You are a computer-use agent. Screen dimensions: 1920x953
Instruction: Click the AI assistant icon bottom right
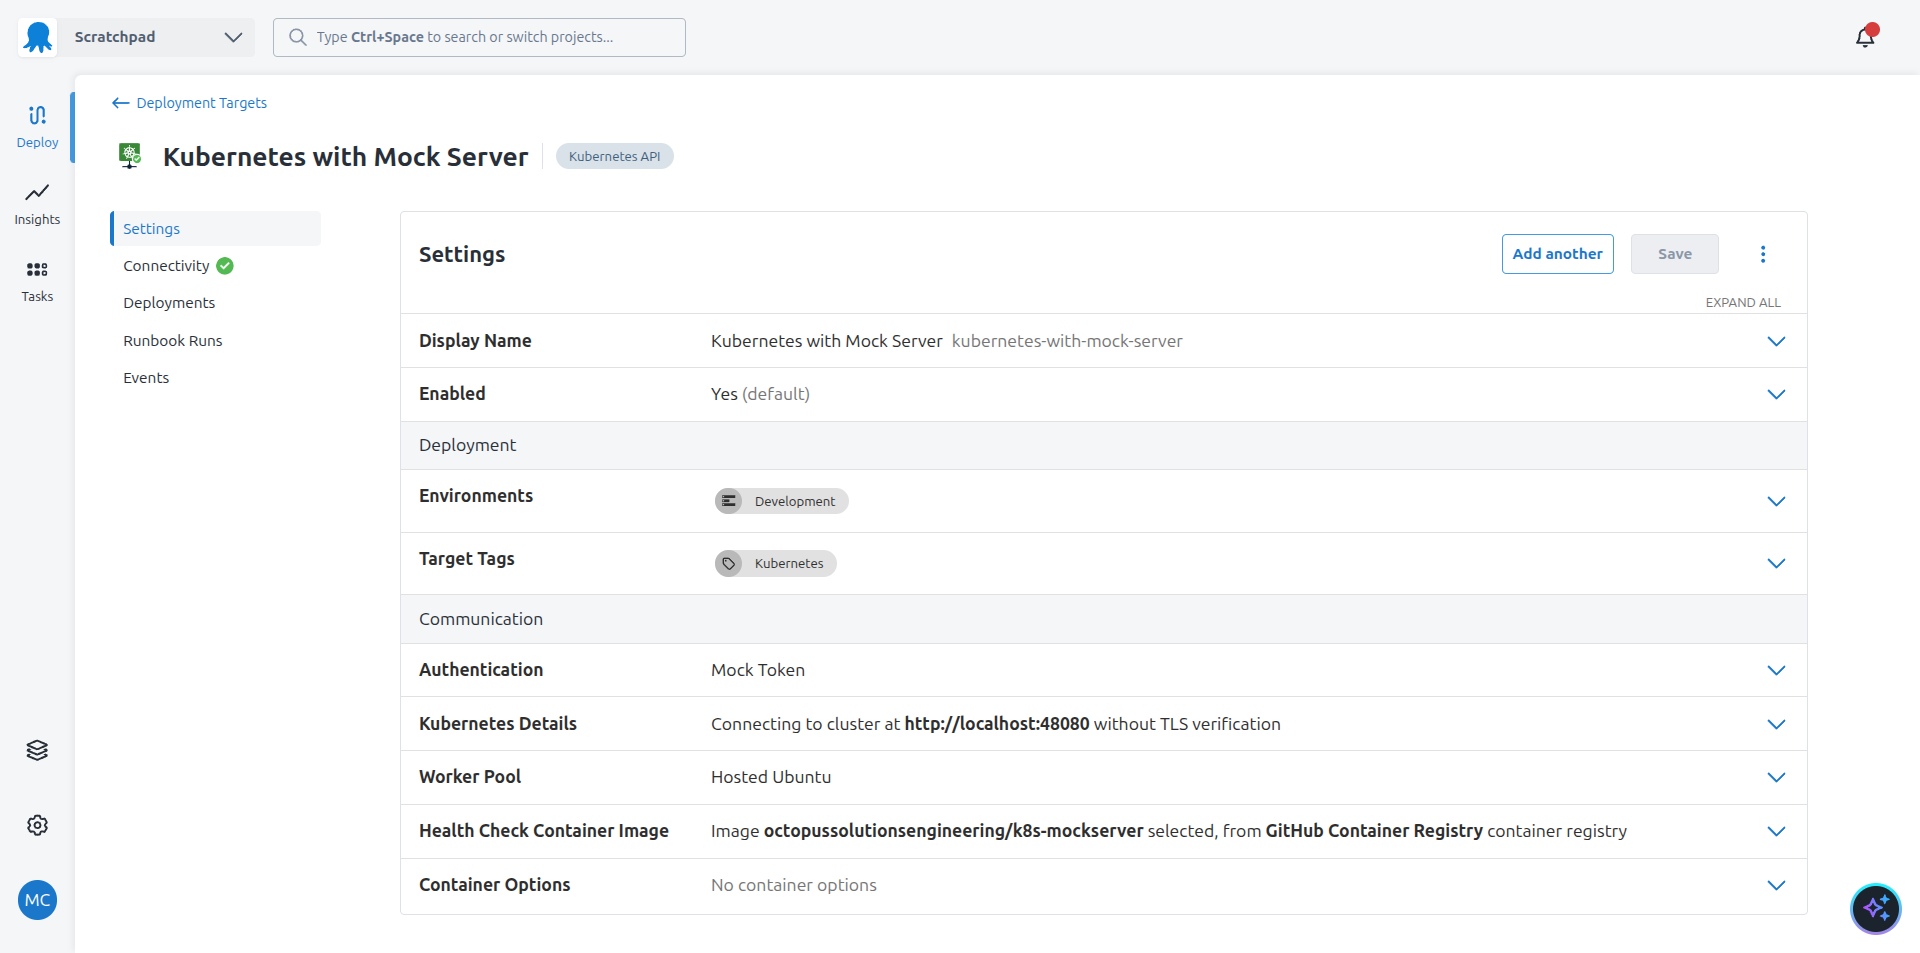[x=1876, y=908]
